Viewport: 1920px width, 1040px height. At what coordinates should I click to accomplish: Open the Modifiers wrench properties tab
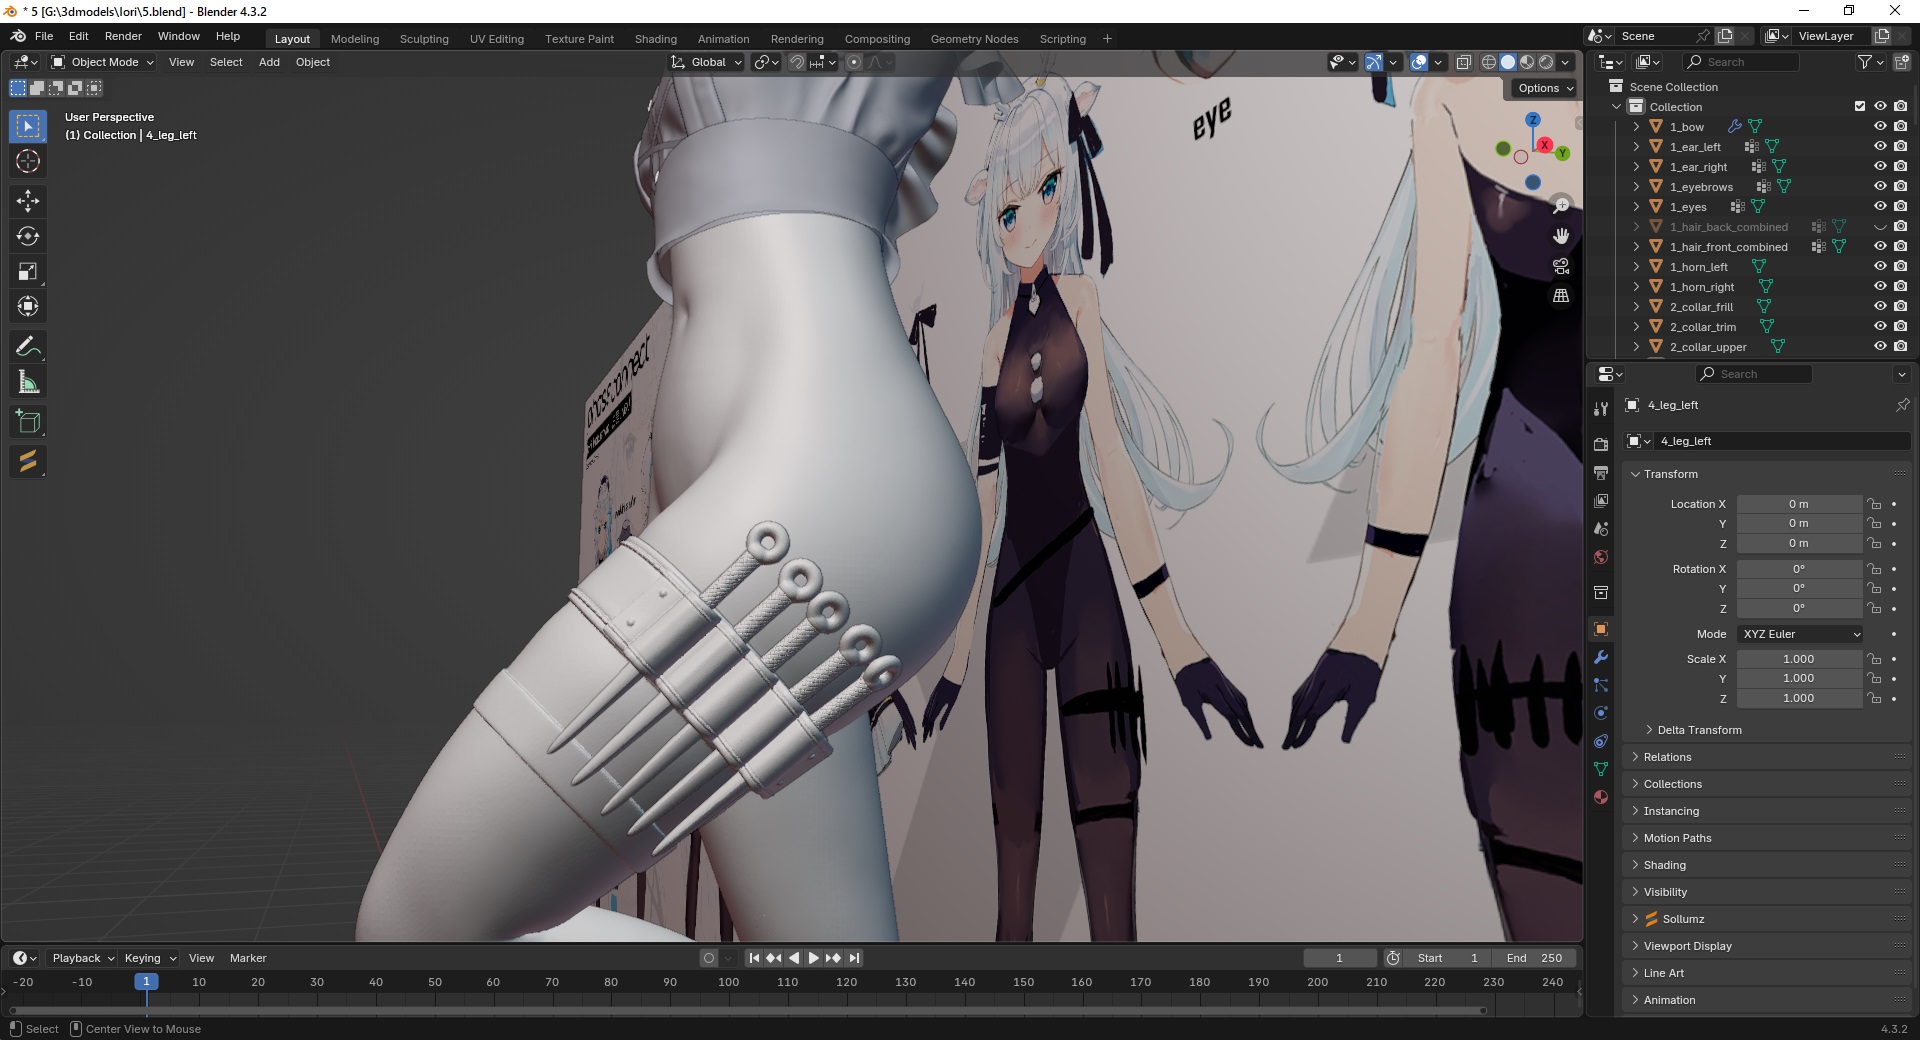click(x=1601, y=657)
